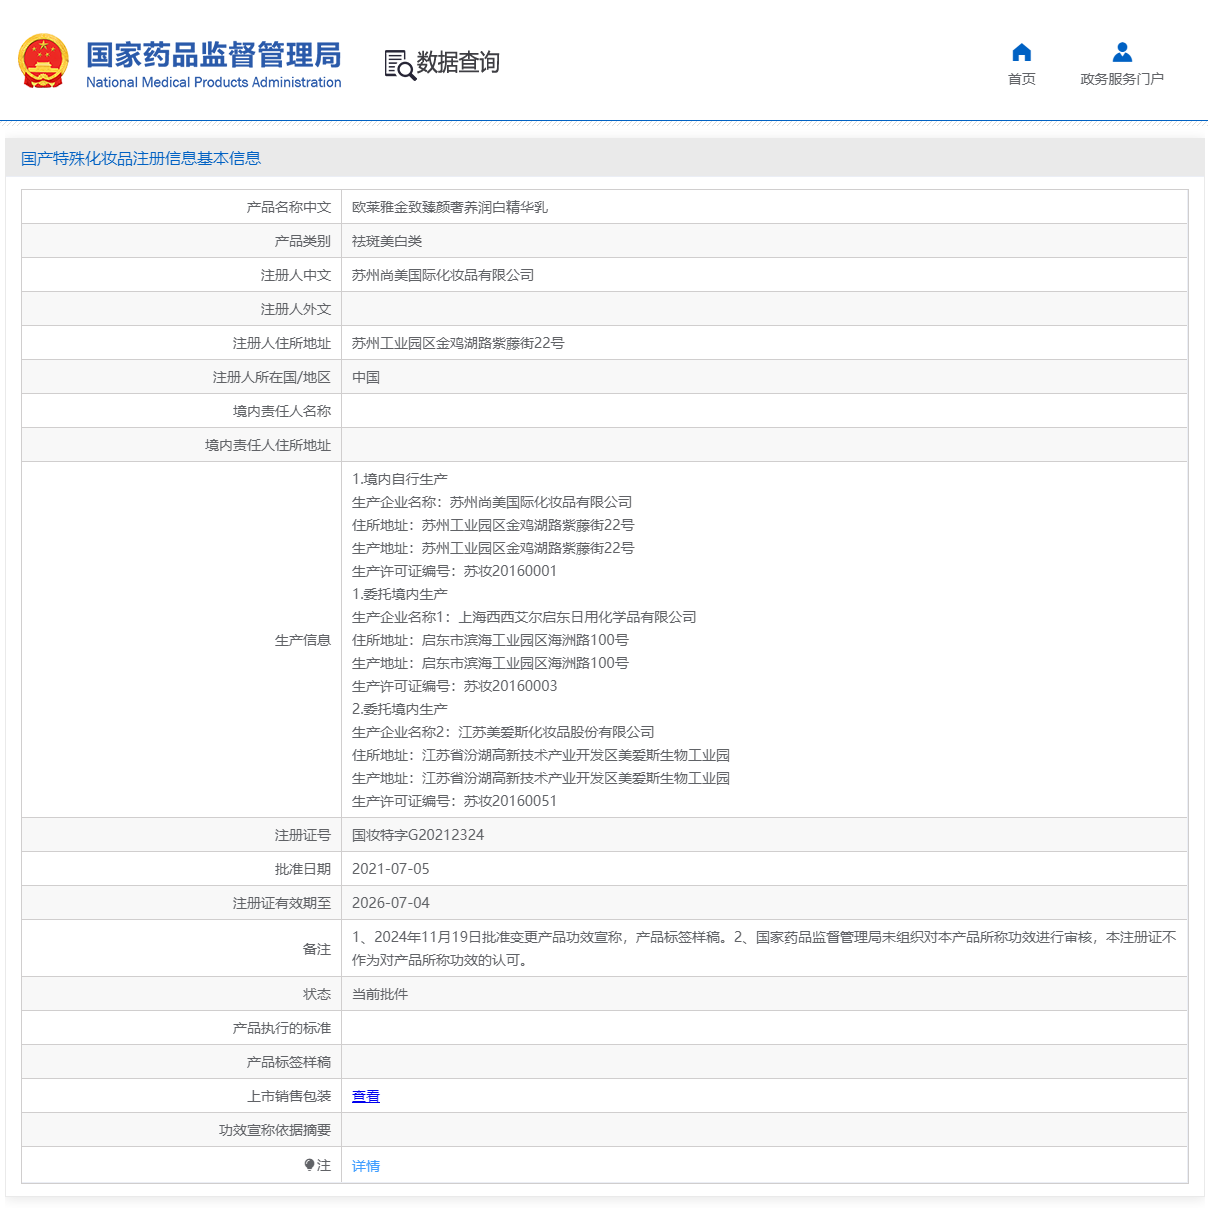Click the 生产信息 field label
1208x1208 pixels.
(303, 640)
